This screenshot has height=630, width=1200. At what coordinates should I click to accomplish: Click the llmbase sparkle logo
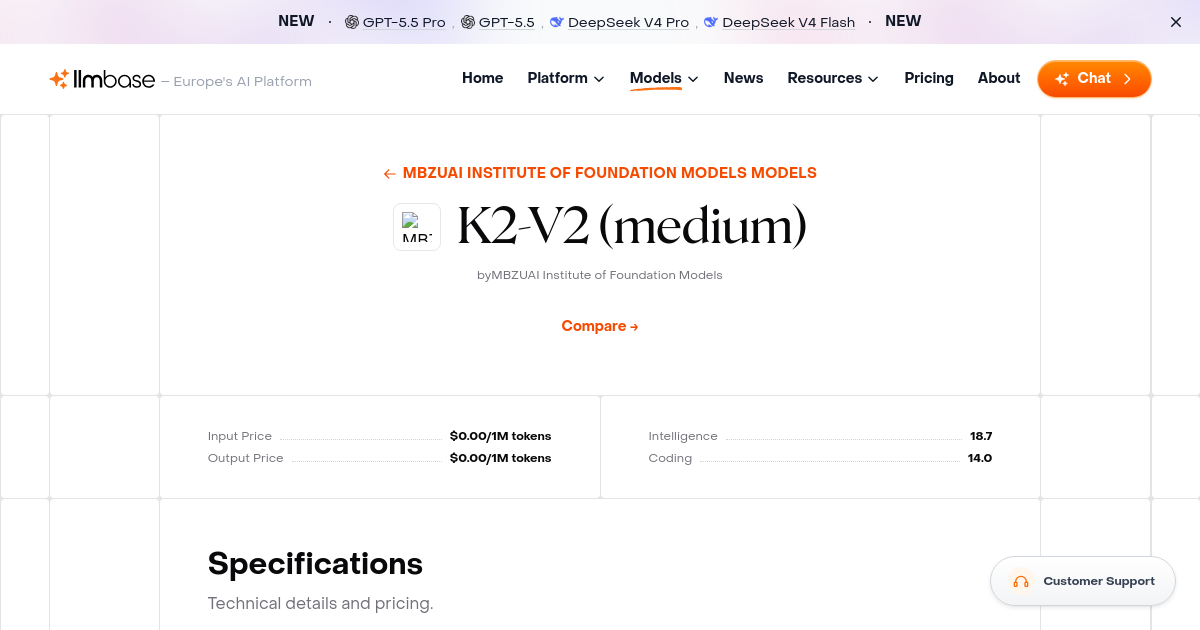click(x=57, y=78)
